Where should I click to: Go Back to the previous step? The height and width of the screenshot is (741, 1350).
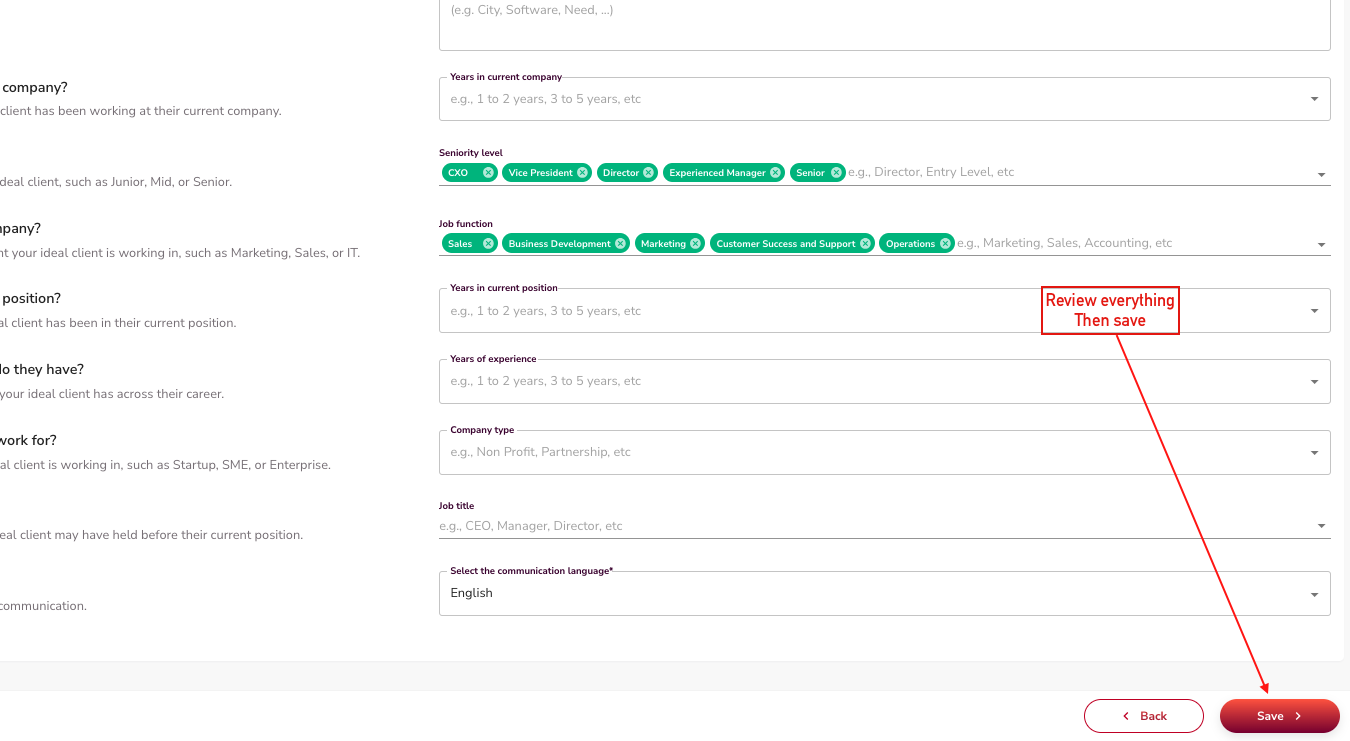1143,716
